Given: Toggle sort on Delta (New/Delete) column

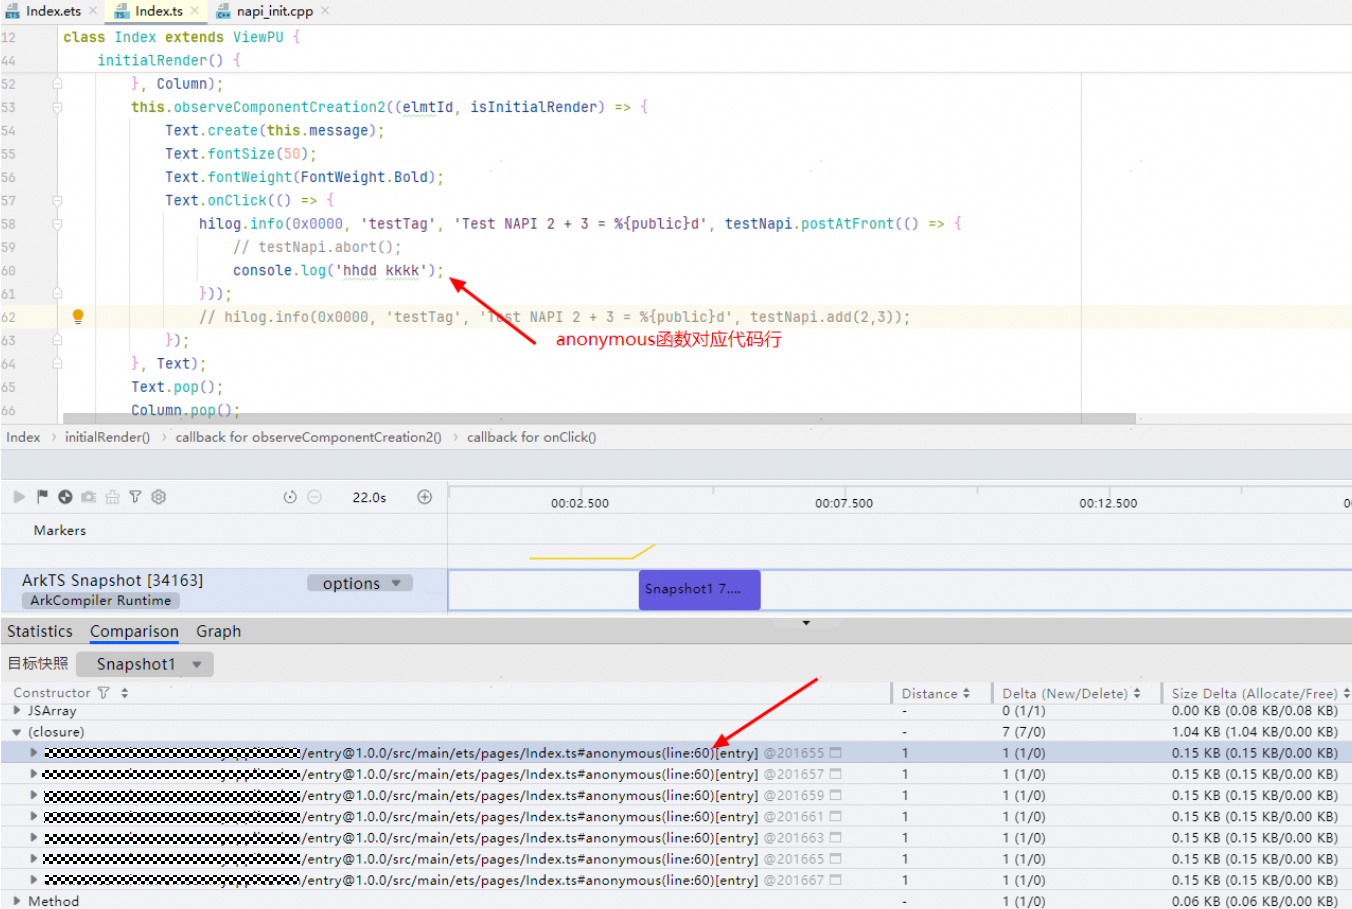Looking at the screenshot, I should pyautogui.click(x=1137, y=693).
